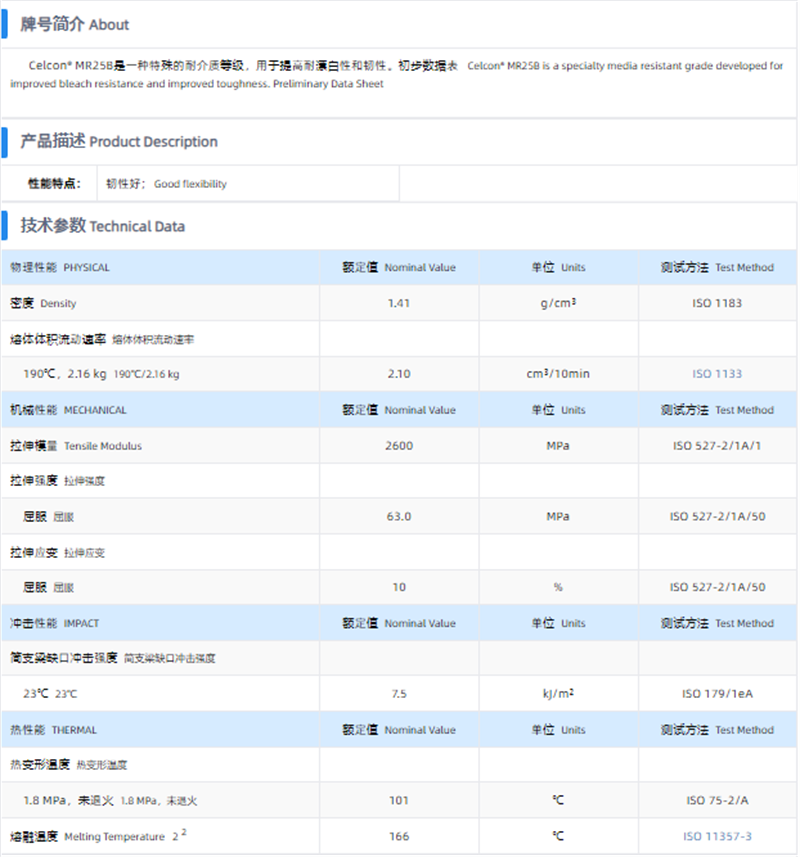Select the 物理性能 PHYSICAL header row label
Image resolution: width=800 pixels, height=857 pixels.
click(x=60, y=268)
